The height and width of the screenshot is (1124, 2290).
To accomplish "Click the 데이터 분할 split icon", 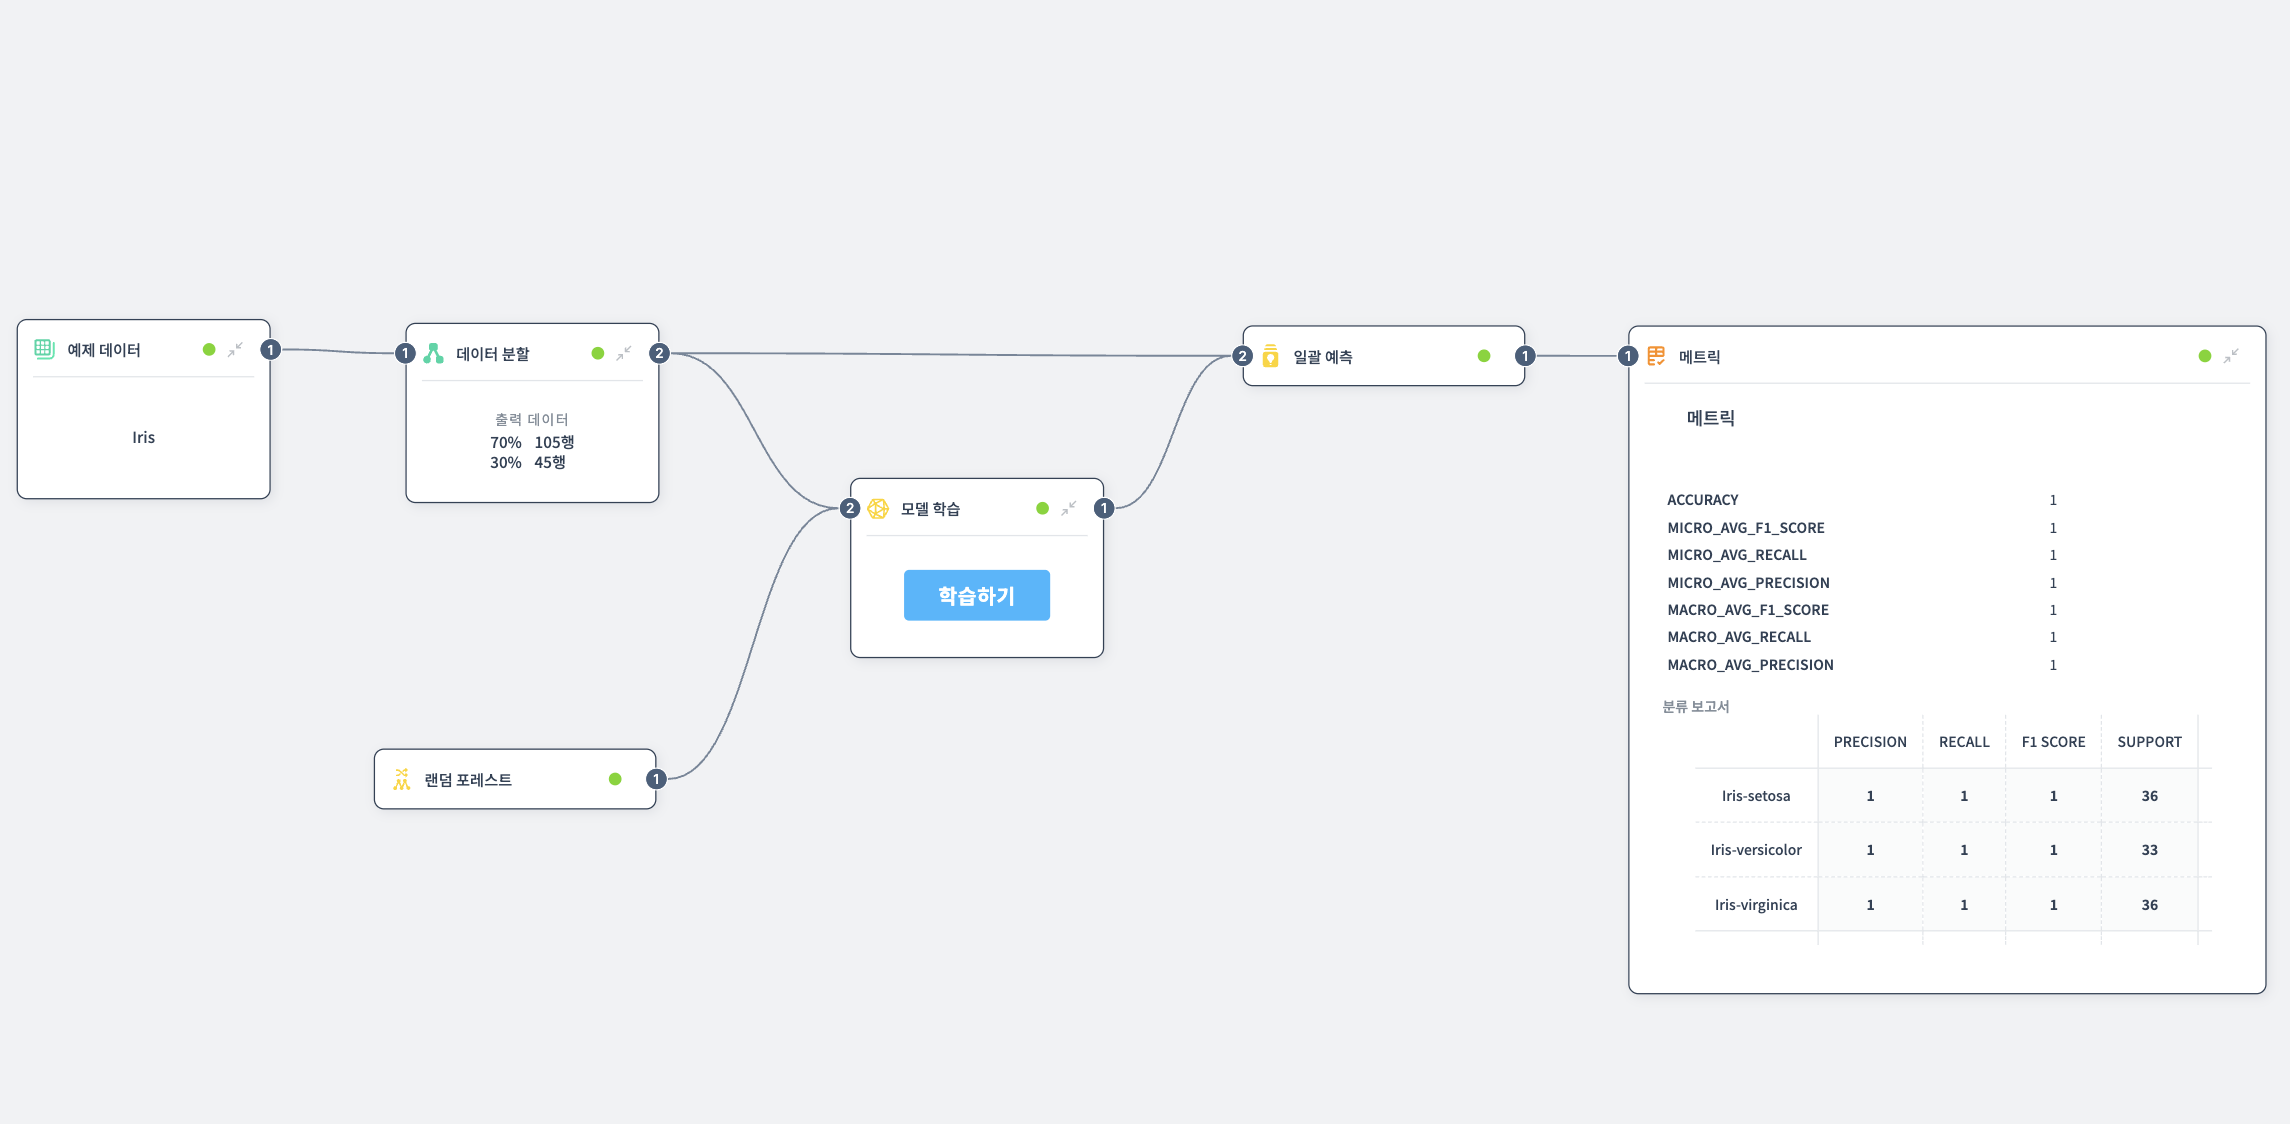I will [433, 353].
